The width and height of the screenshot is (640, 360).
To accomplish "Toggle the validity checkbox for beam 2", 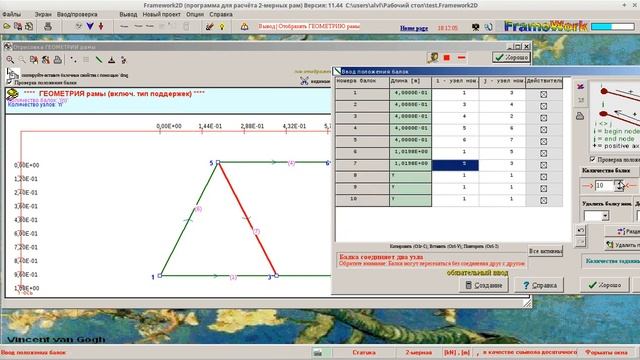I will (x=543, y=106).
